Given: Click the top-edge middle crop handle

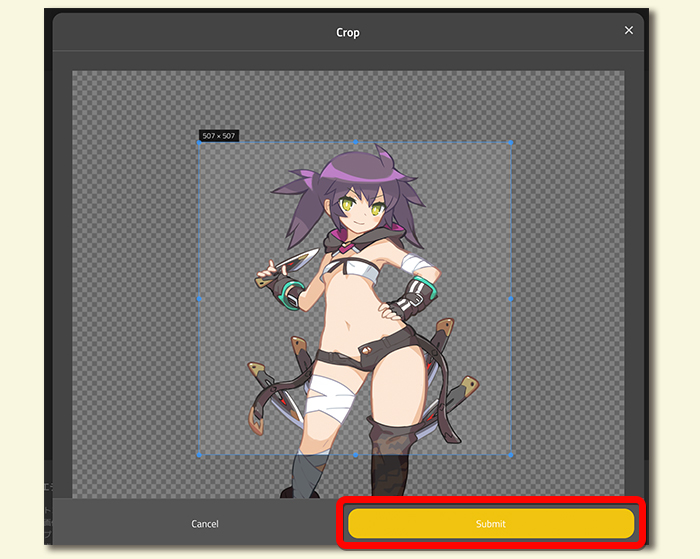Looking at the screenshot, I should [355, 142].
